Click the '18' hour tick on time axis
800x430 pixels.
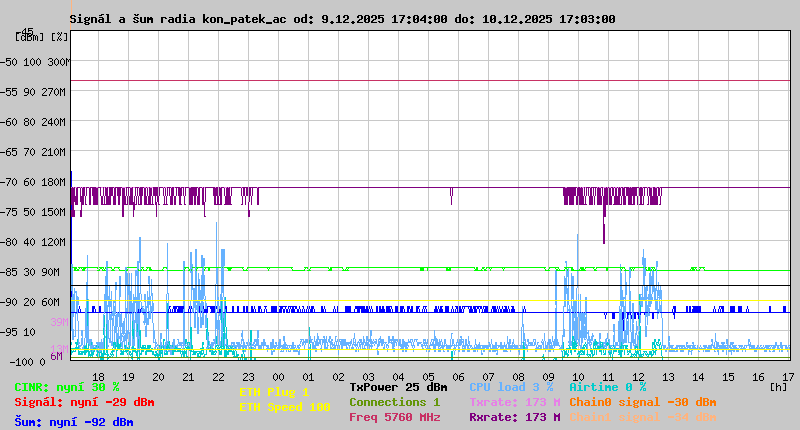pyautogui.click(x=98, y=377)
